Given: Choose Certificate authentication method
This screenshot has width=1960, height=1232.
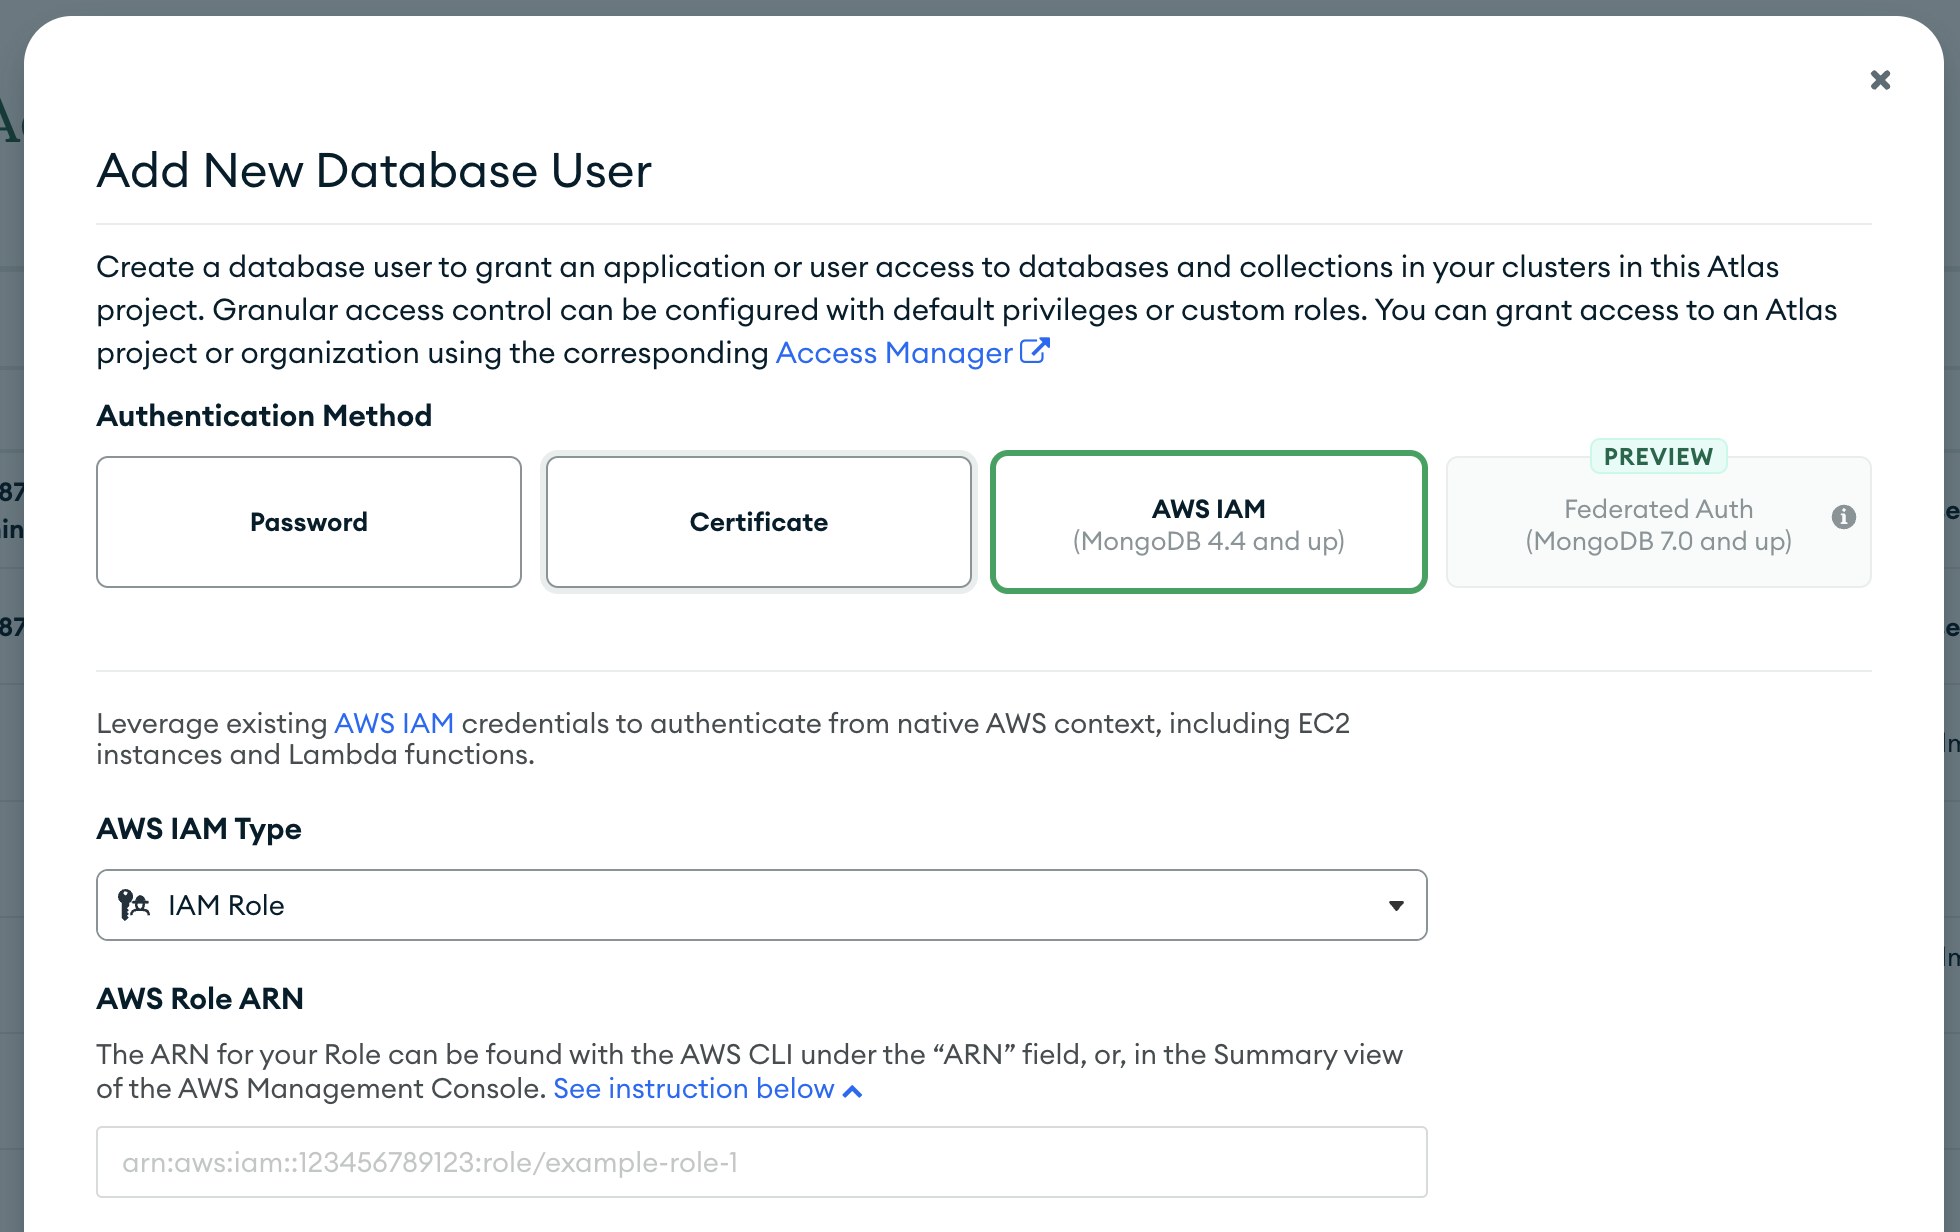Looking at the screenshot, I should 759,522.
